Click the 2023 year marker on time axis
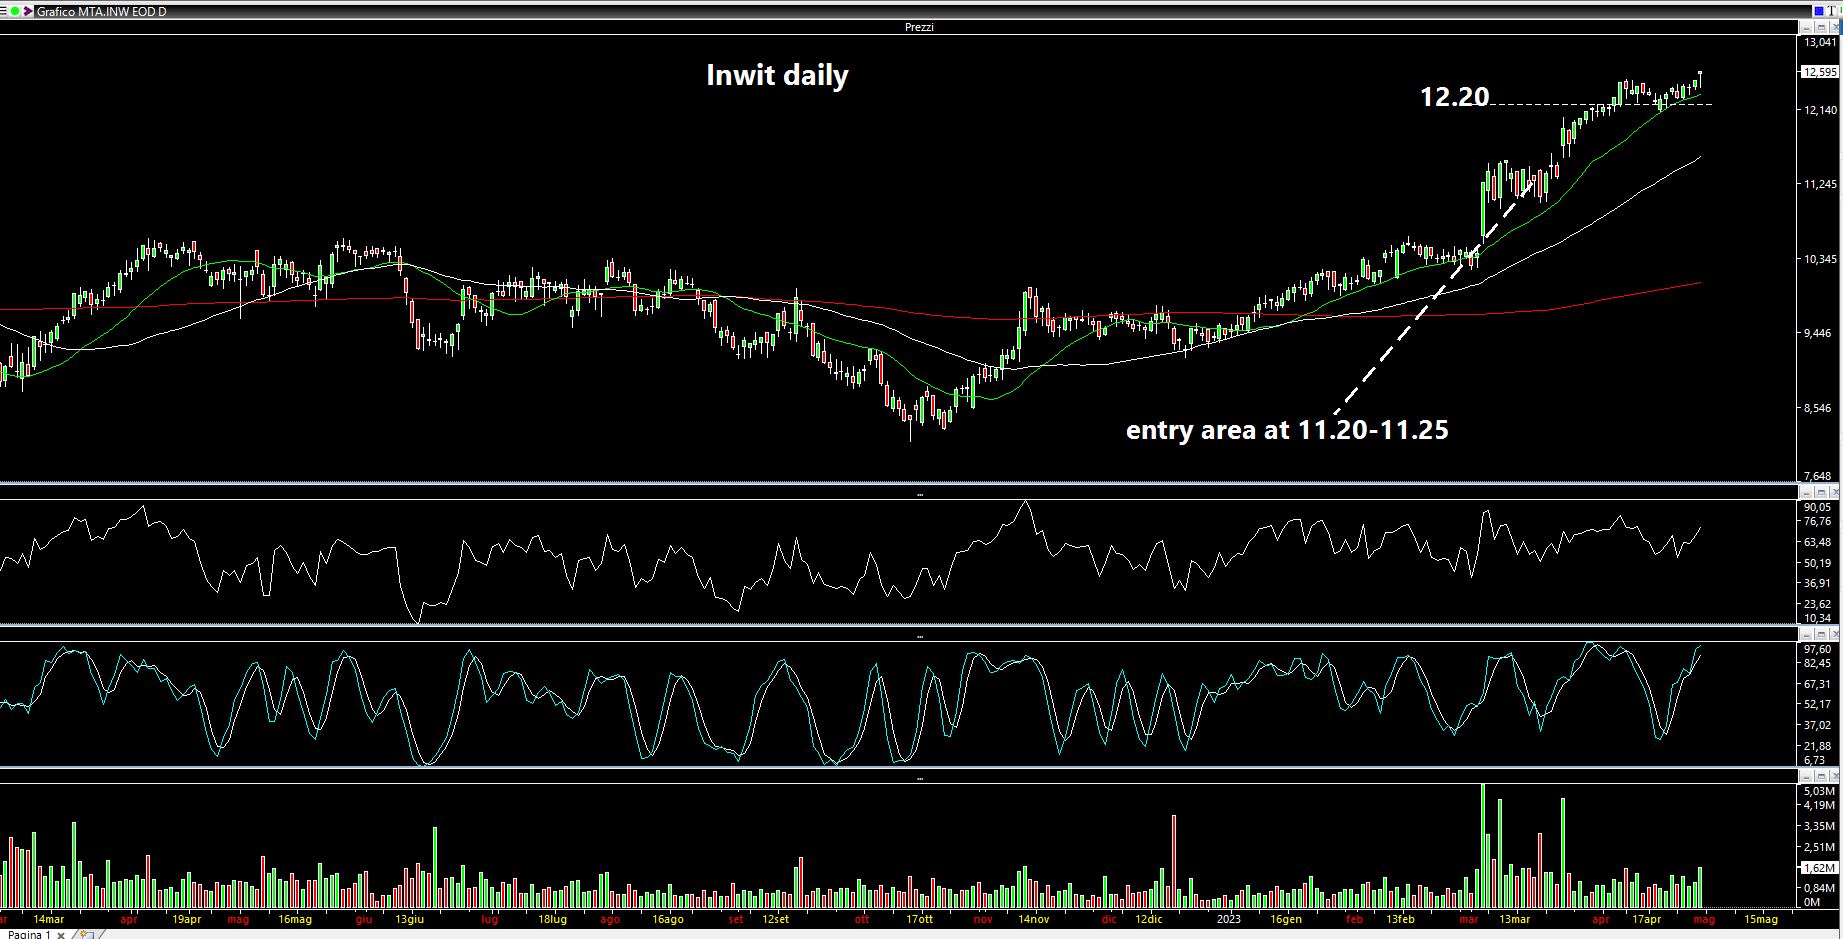This screenshot has height=939, width=1843. click(1228, 919)
